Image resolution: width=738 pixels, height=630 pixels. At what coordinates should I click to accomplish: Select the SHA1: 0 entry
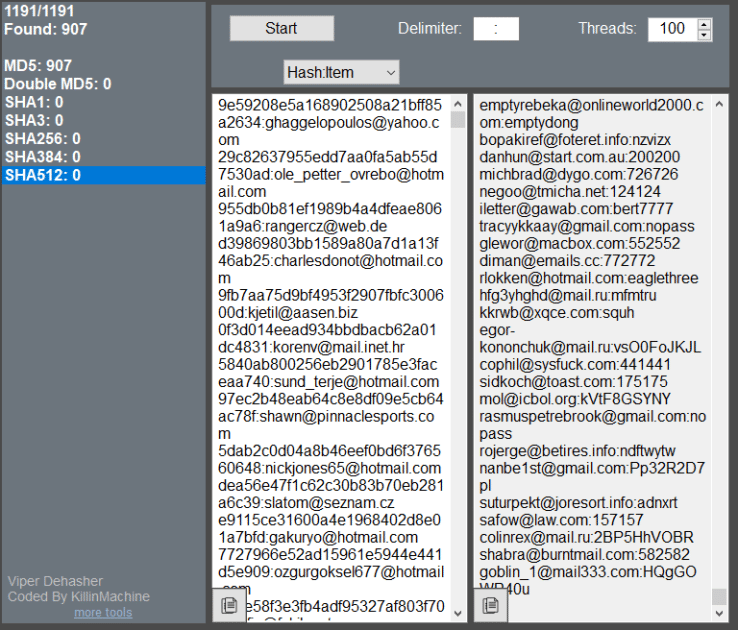[104, 102]
